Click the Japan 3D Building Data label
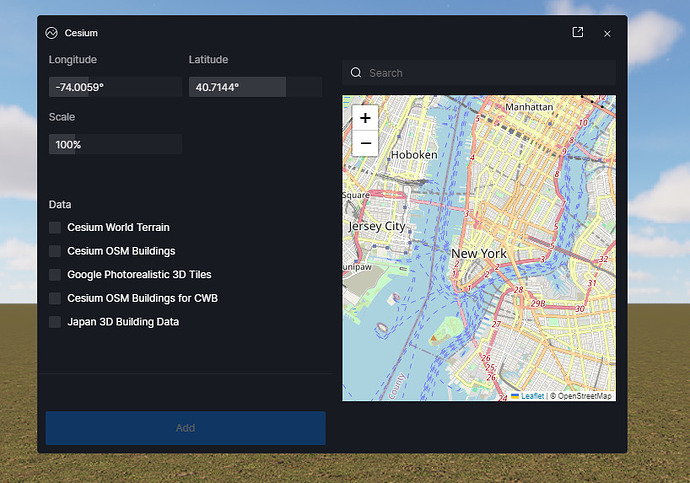Screen dimensions: 690x483 (123, 322)
